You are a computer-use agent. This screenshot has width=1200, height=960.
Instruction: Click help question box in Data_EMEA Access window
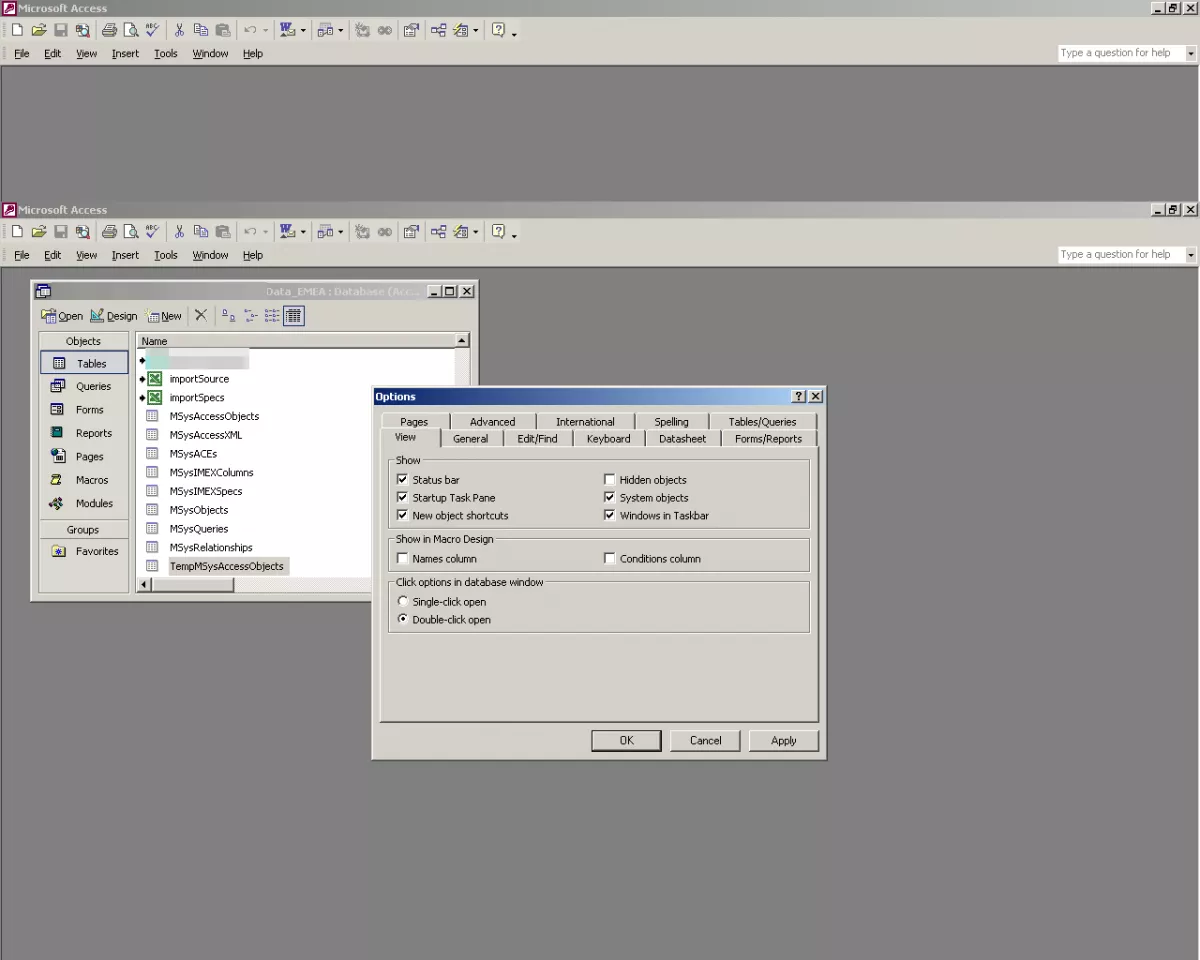point(1121,255)
